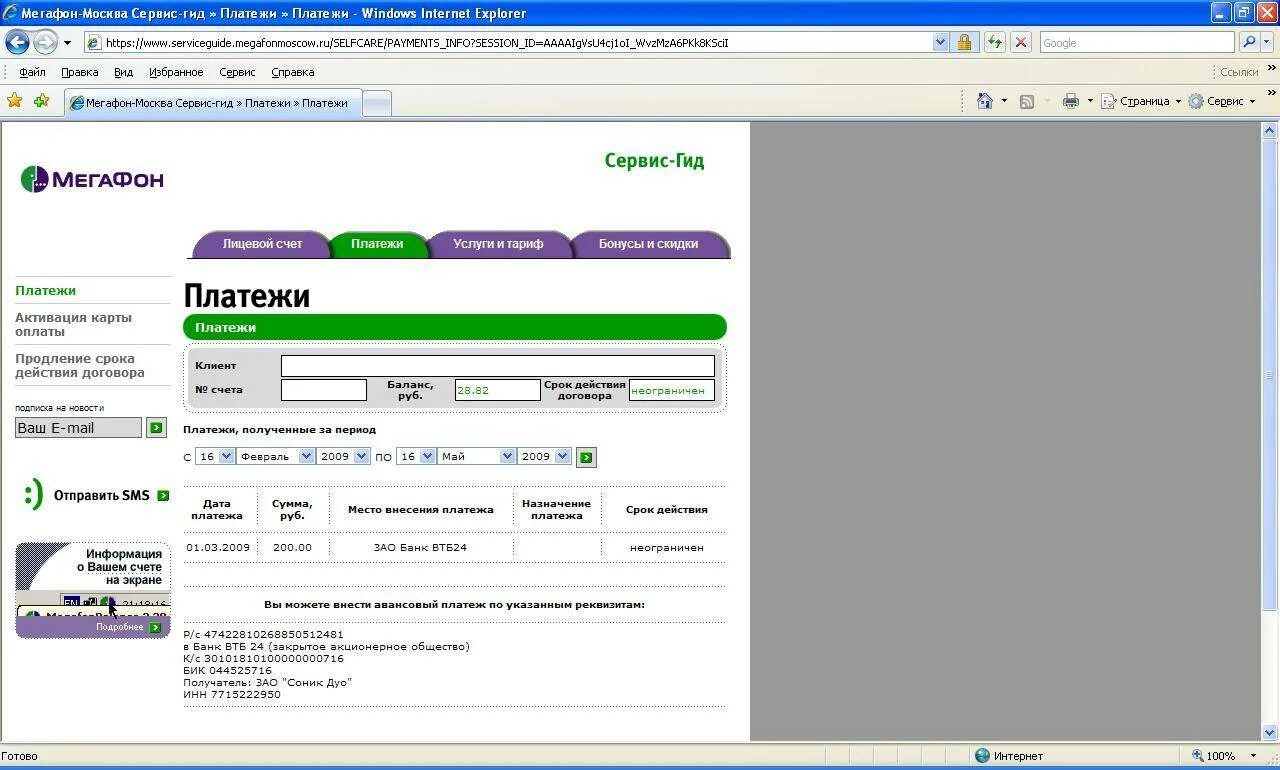Open the end day dropdown after ПО

[416, 456]
